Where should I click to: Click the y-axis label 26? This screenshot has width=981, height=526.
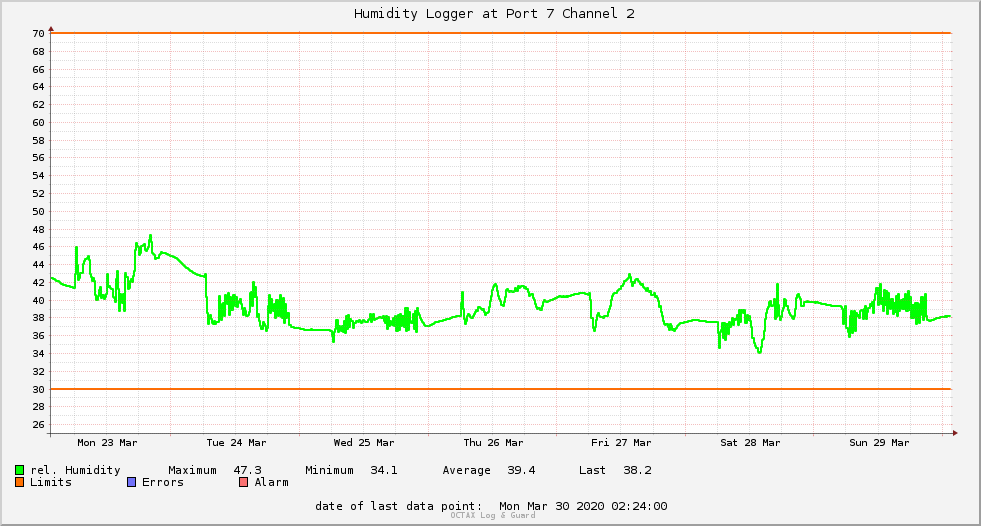39,425
